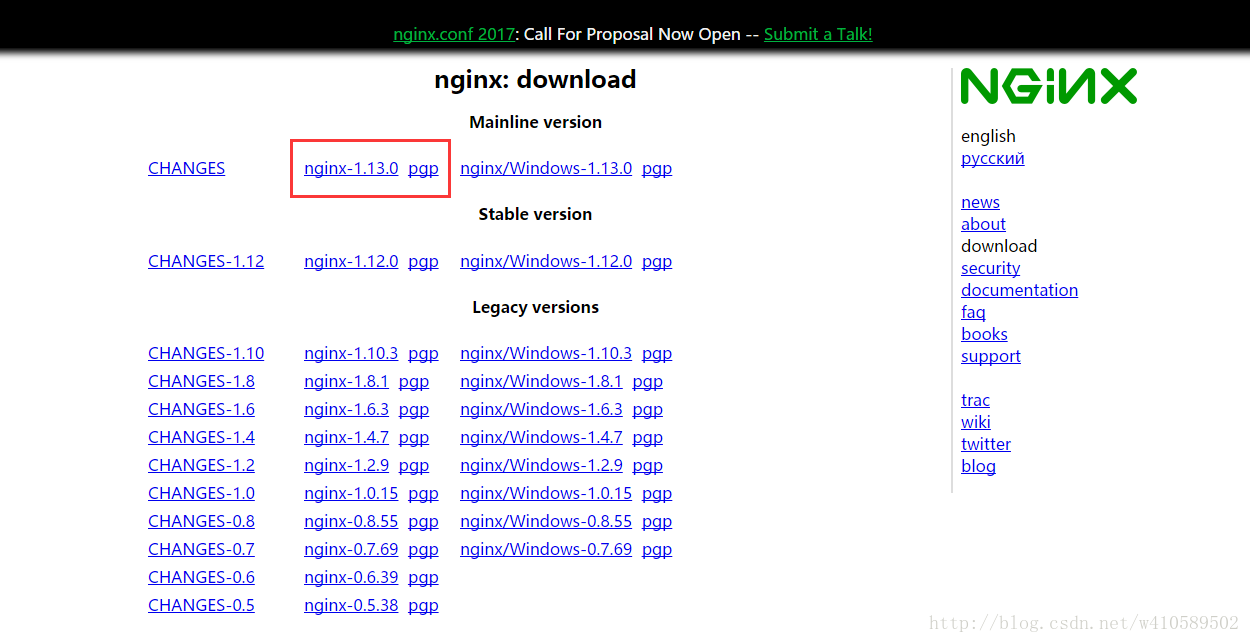Download nginx-1.6.3 source
The width and height of the screenshot is (1250, 643).
346,409
